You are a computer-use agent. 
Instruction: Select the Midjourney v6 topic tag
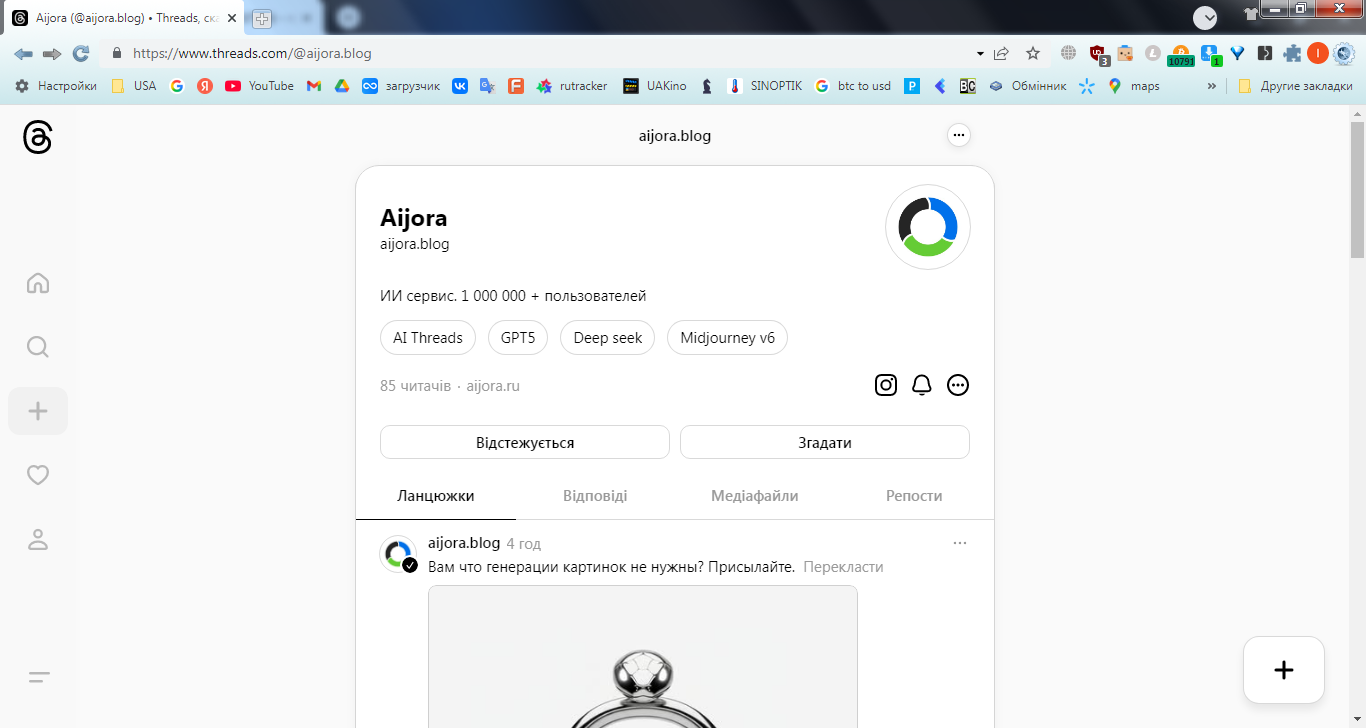click(x=727, y=338)
